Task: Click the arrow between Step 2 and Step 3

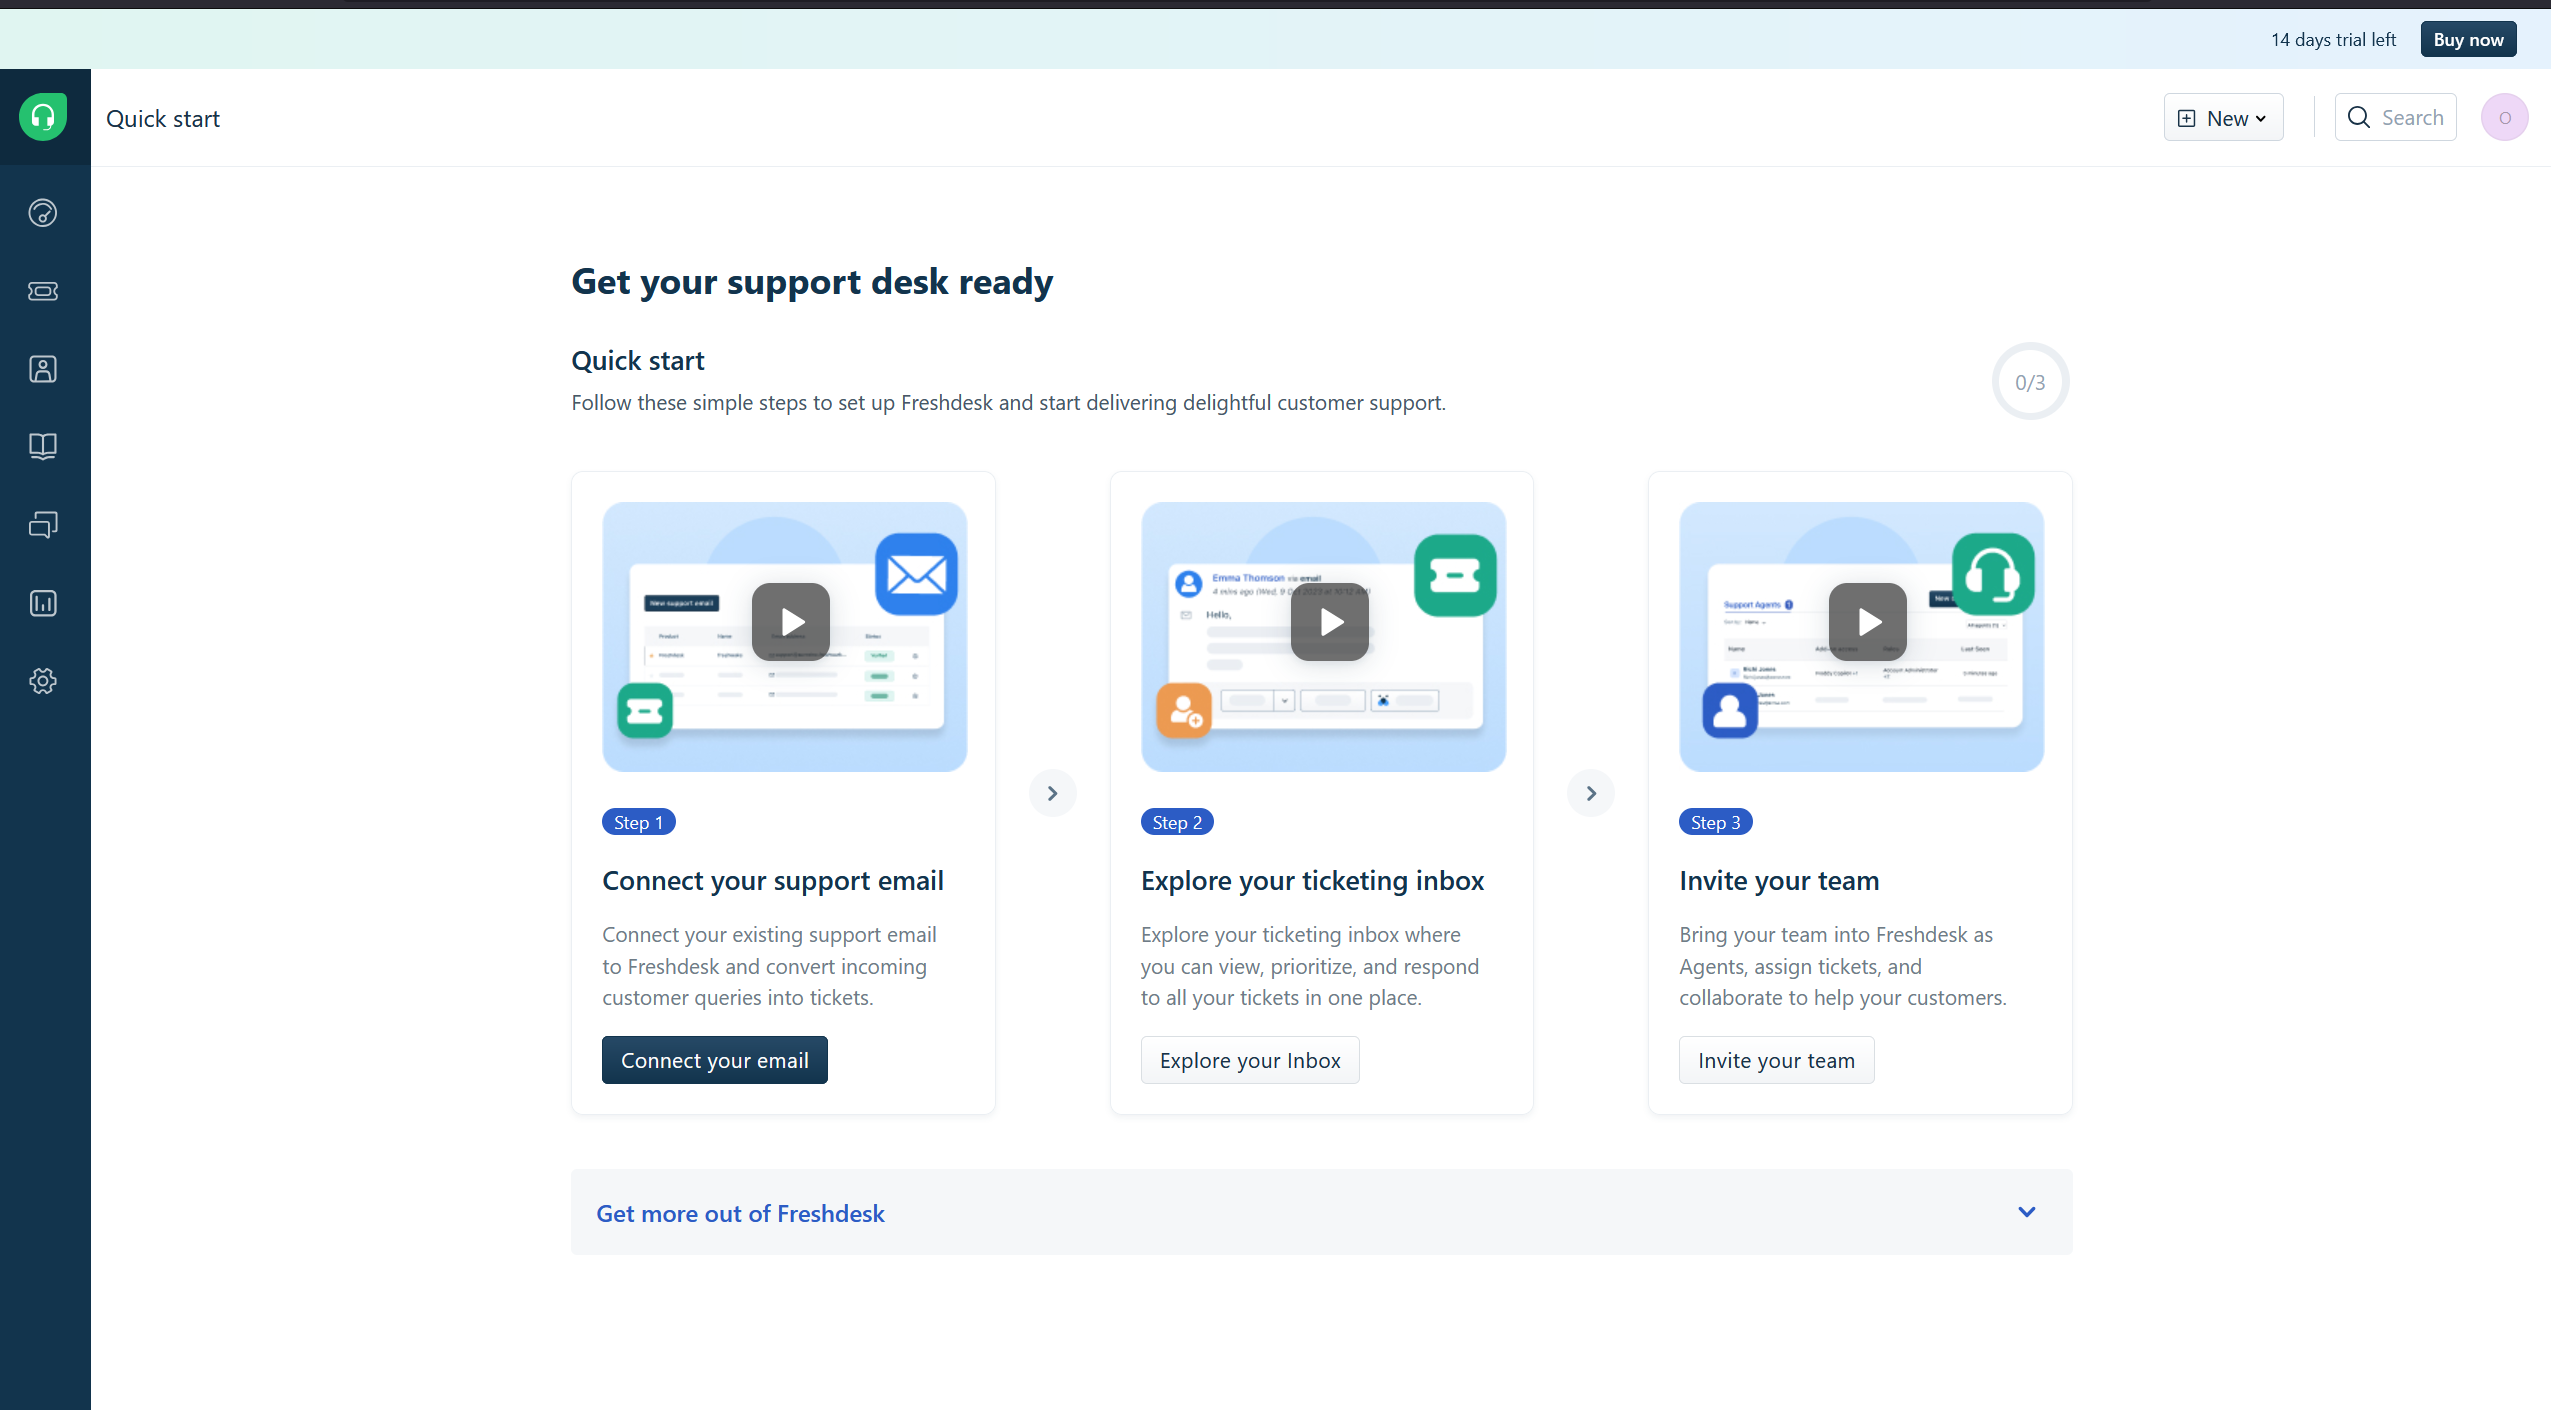Action: pos(1590,793)
